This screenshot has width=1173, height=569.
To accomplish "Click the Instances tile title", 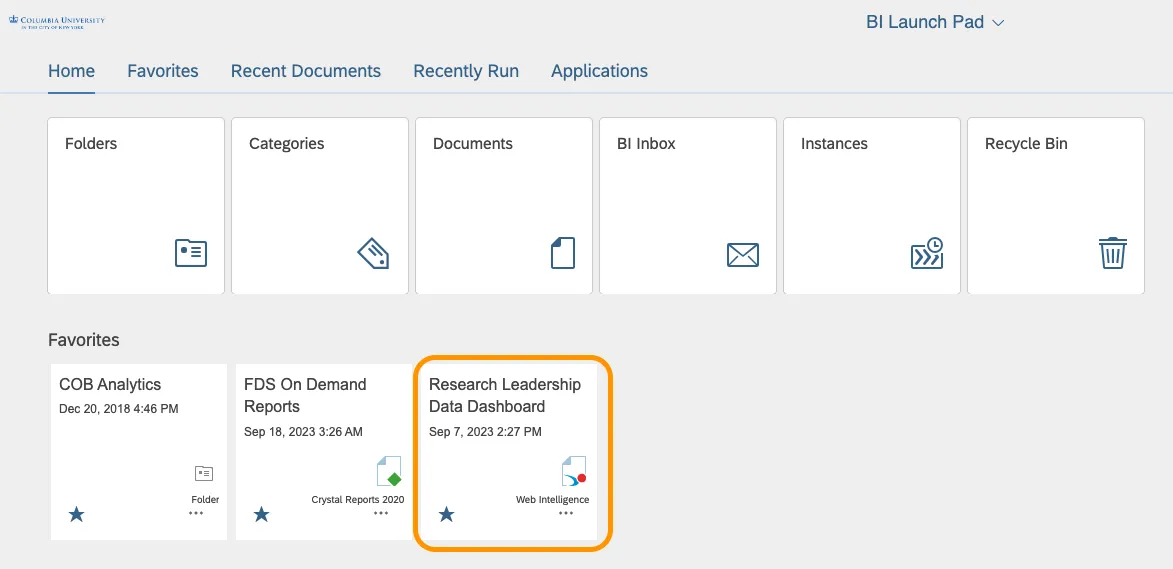I will 834,144.
